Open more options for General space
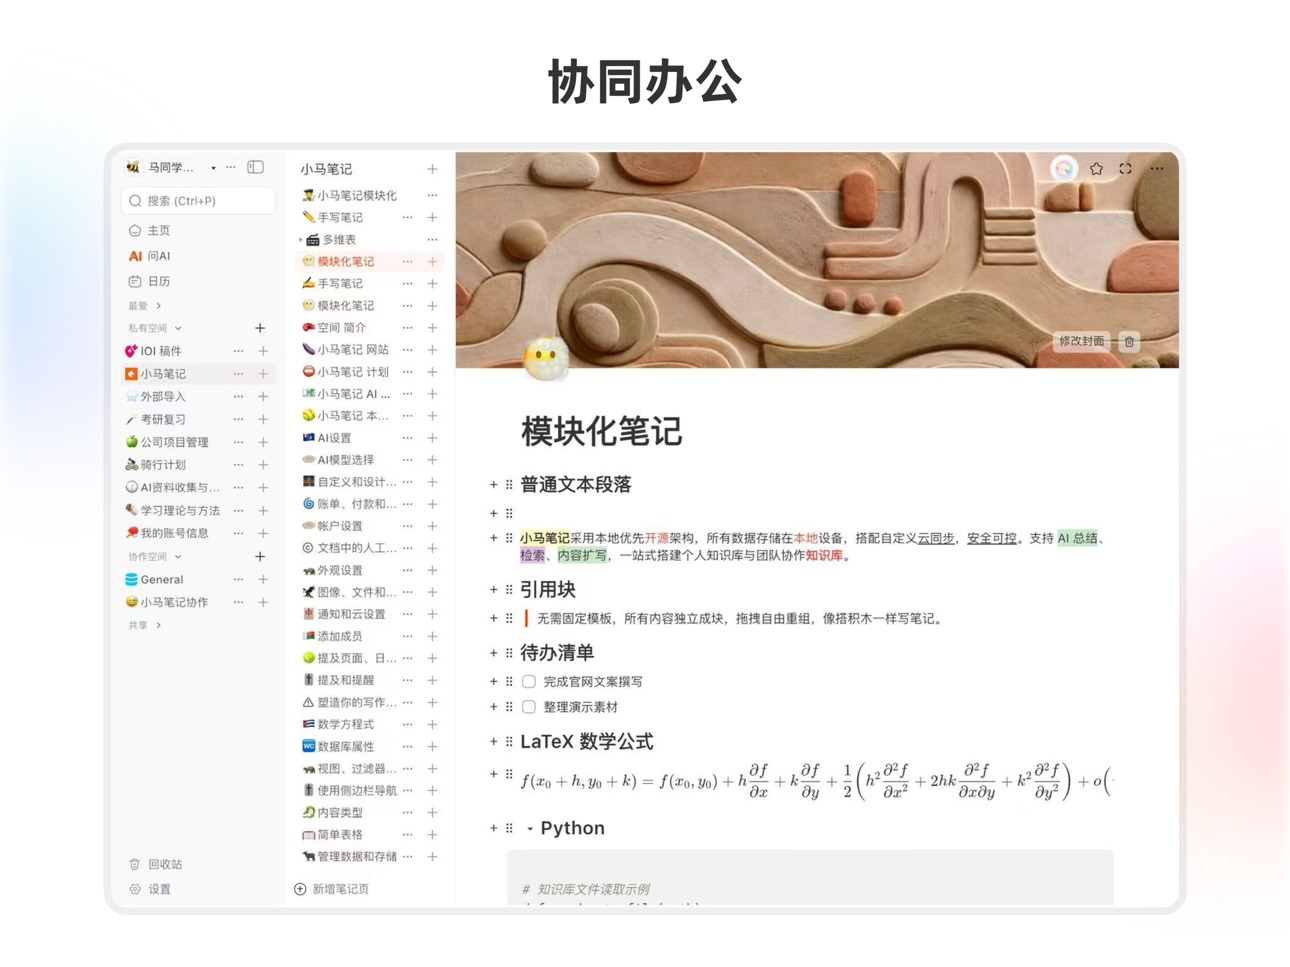1290x967 pixels. tap(238, 580)
